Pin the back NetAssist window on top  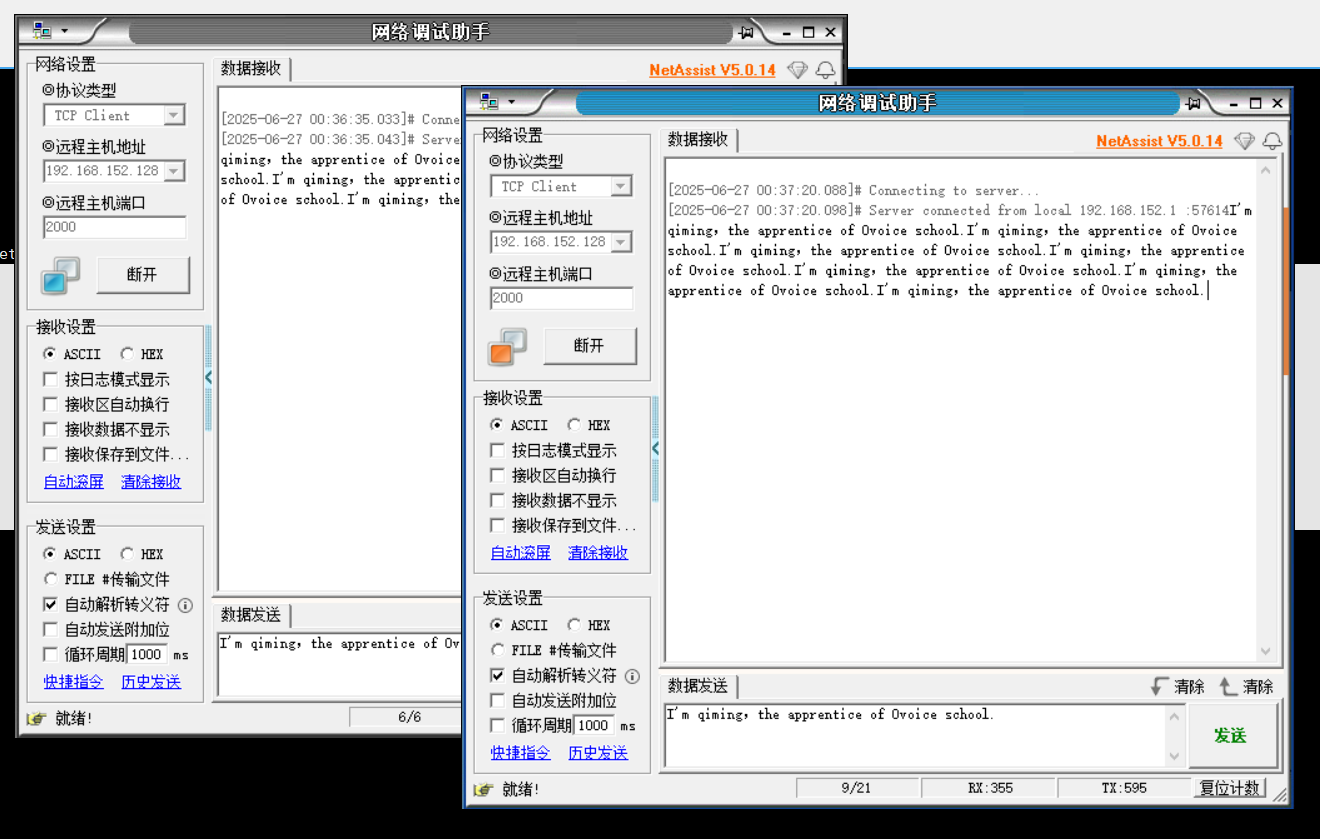point(746,32)
